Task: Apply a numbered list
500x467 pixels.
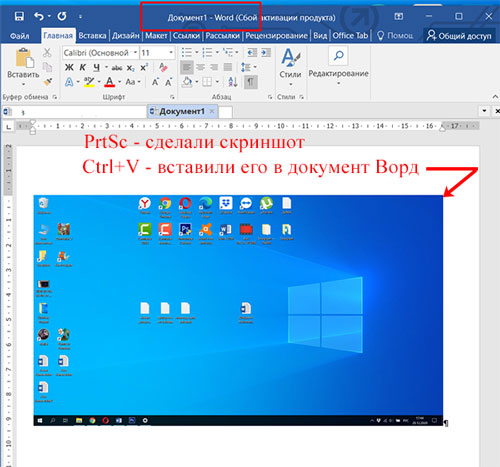Action: (x=207, y=52)
